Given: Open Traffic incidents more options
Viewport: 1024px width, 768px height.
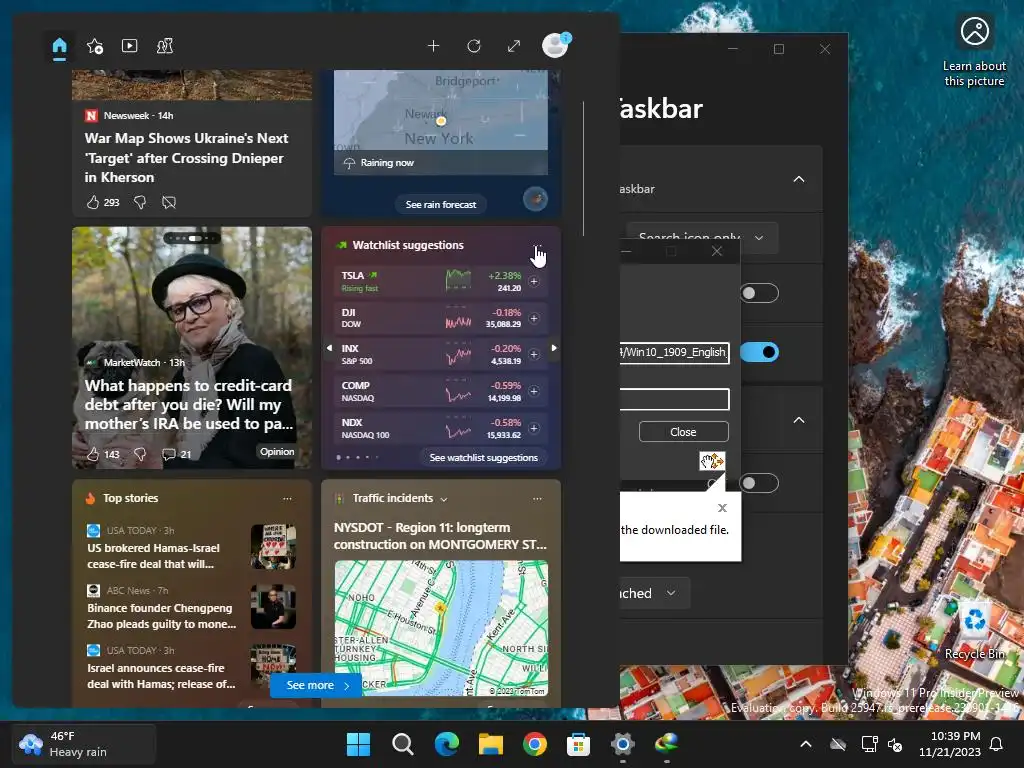Looking at the screenshot, I should (x=537, y=498).
